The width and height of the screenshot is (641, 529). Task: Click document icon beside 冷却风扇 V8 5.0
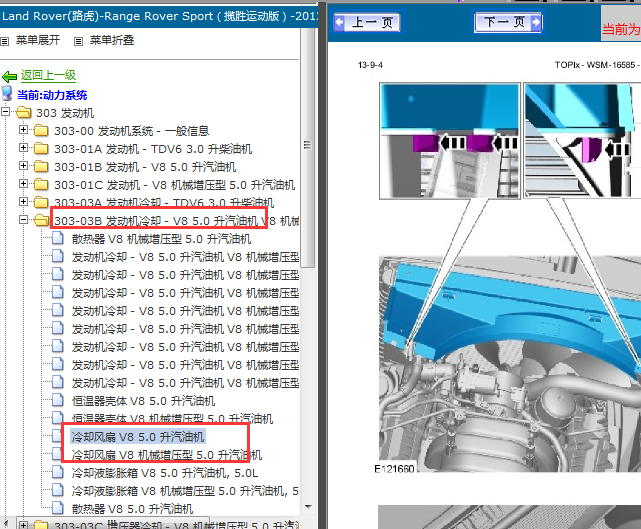click(58, 436)
